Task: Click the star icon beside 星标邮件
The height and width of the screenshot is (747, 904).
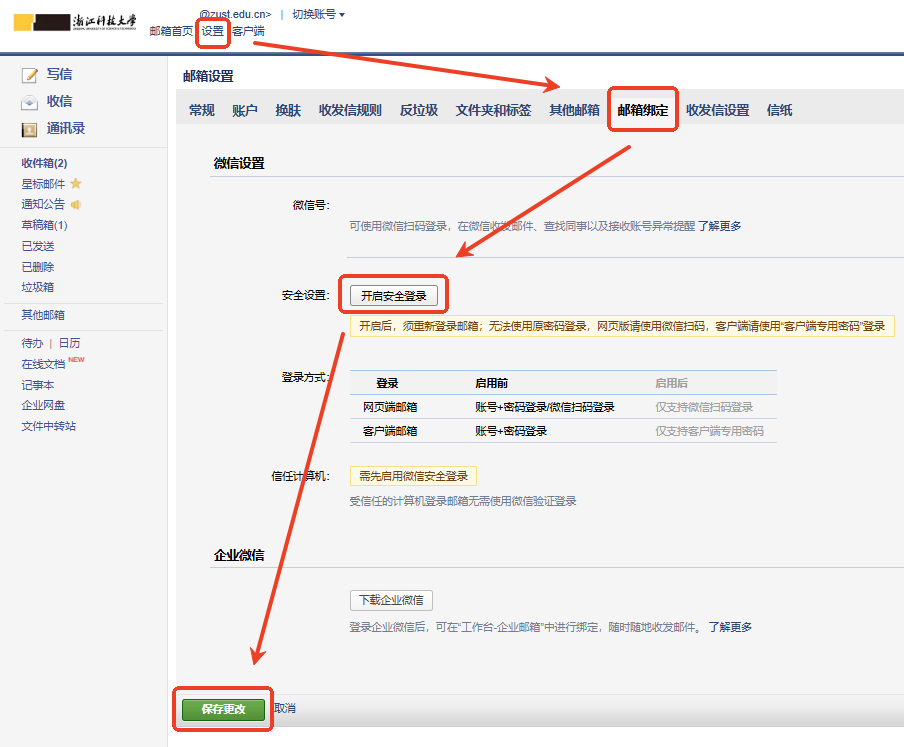Action: pyautogui.click(x=76, y=184)
